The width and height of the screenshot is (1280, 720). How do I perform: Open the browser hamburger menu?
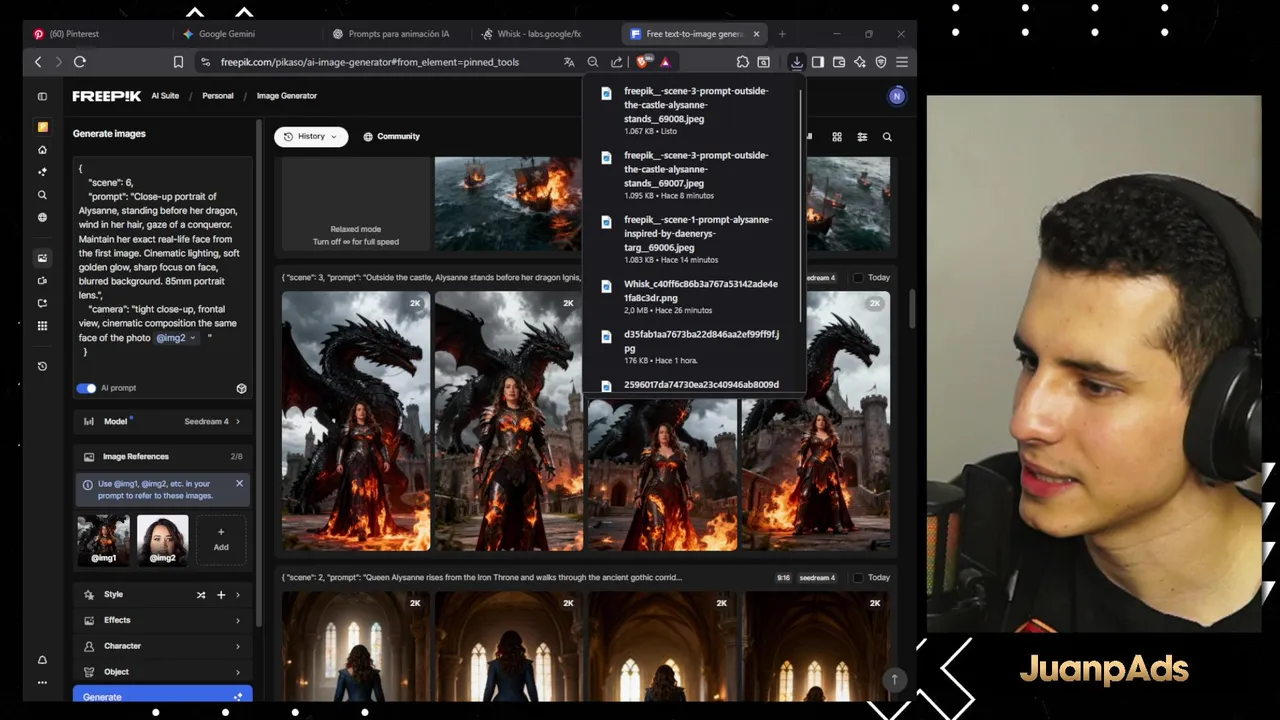[902, 62]
